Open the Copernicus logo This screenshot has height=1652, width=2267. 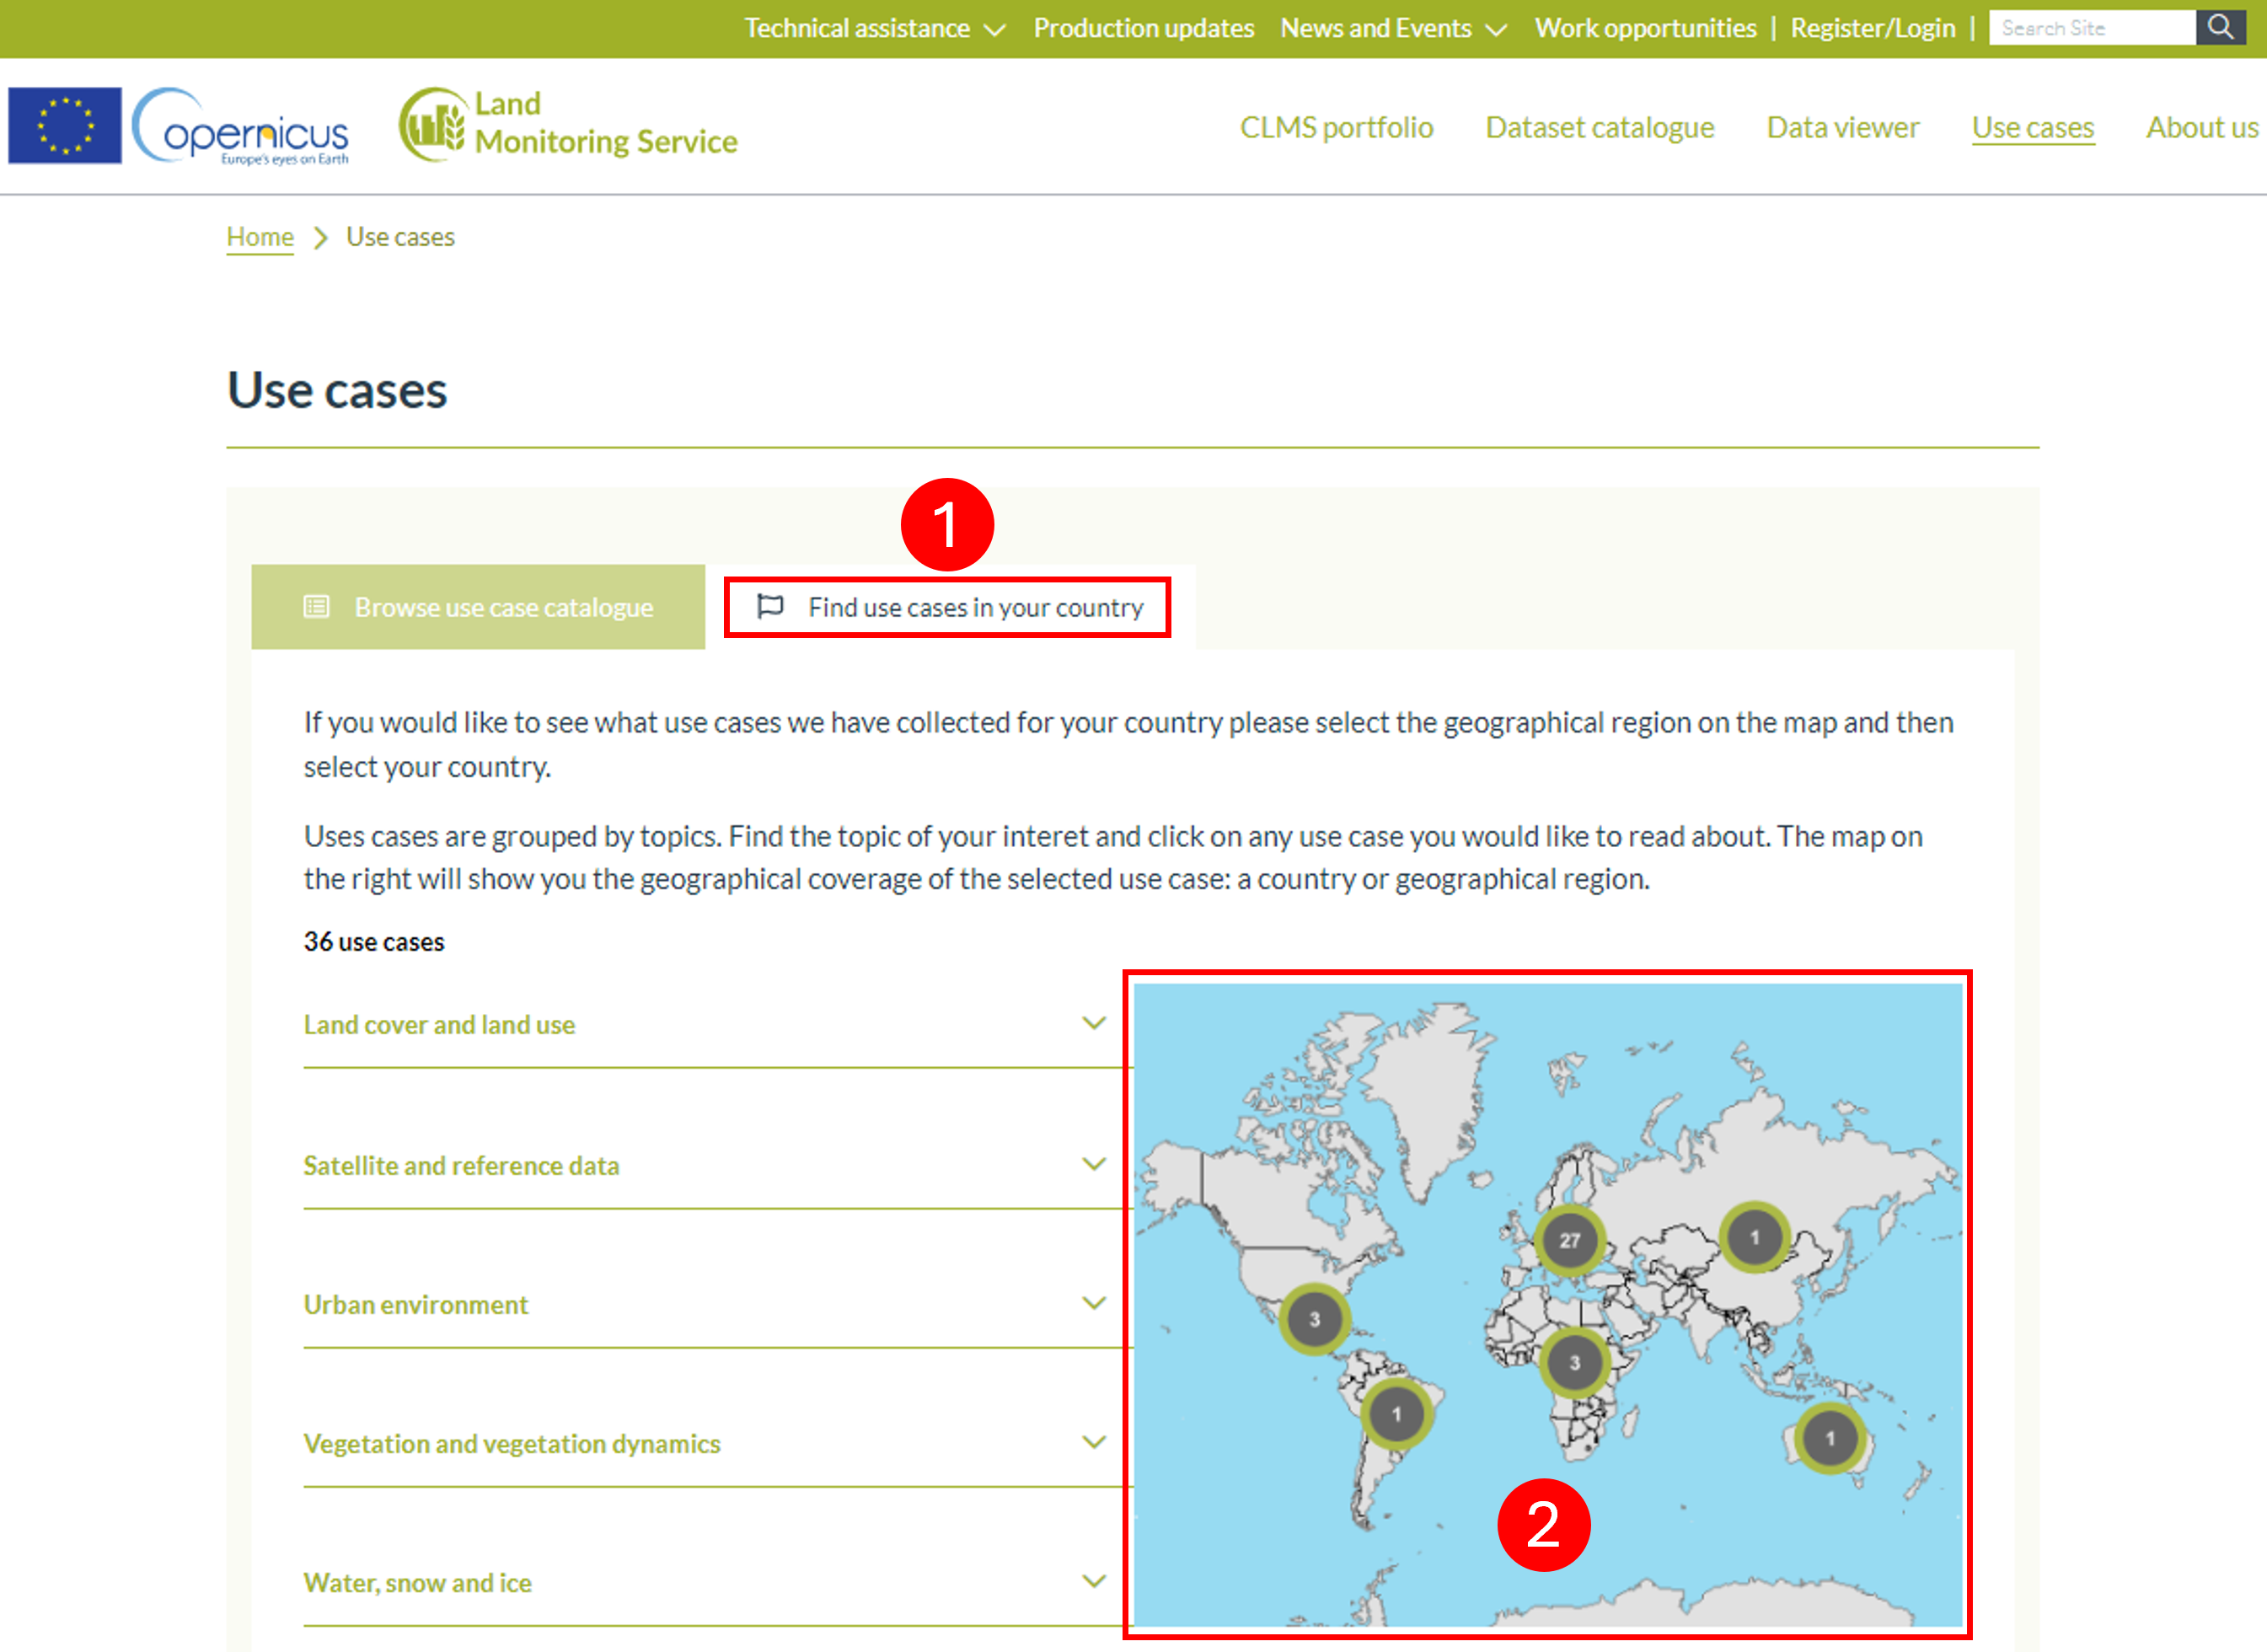tap(241, 126)
